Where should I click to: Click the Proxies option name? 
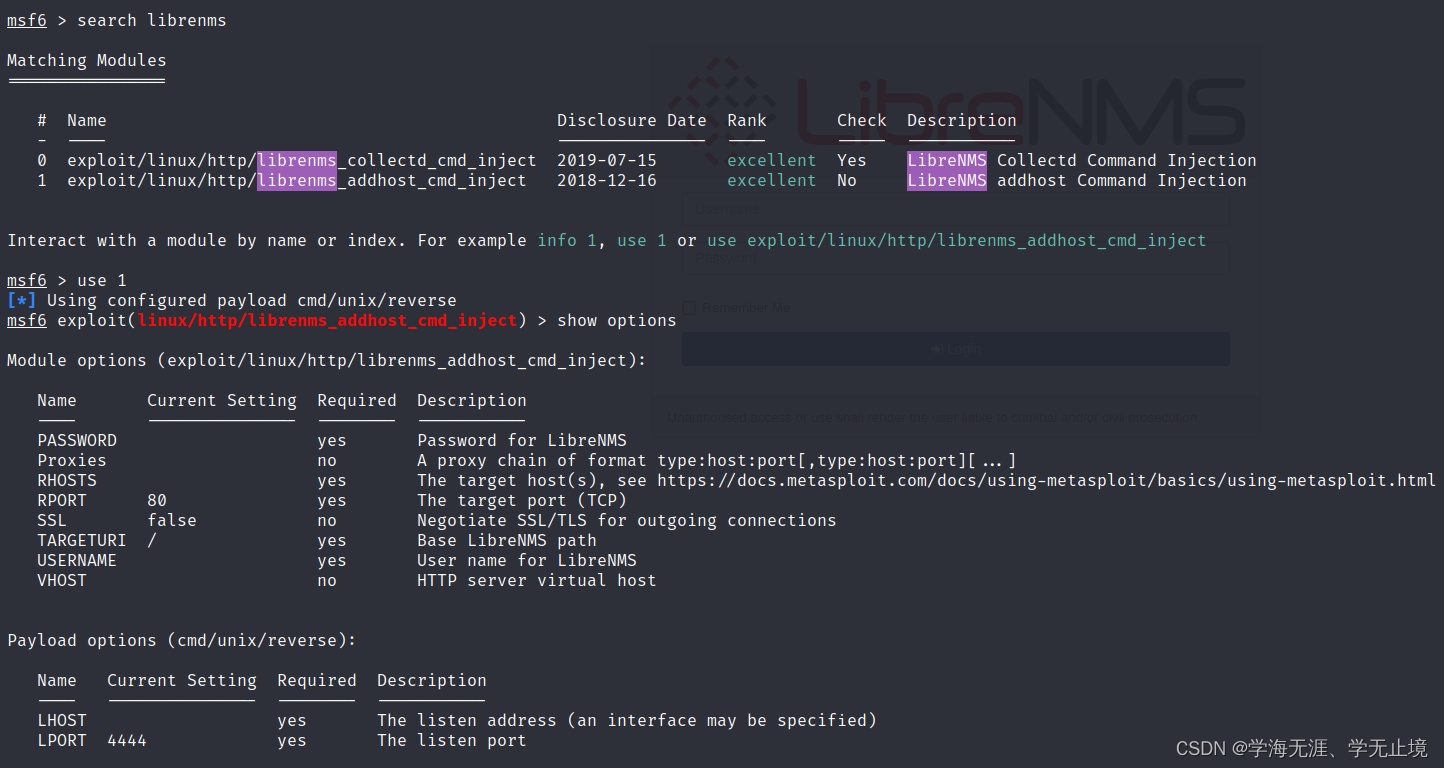72,461
